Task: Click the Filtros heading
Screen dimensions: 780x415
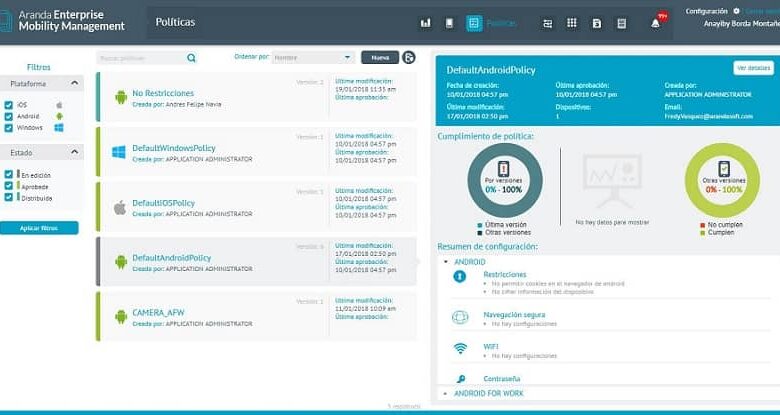Action: (38, 67)
